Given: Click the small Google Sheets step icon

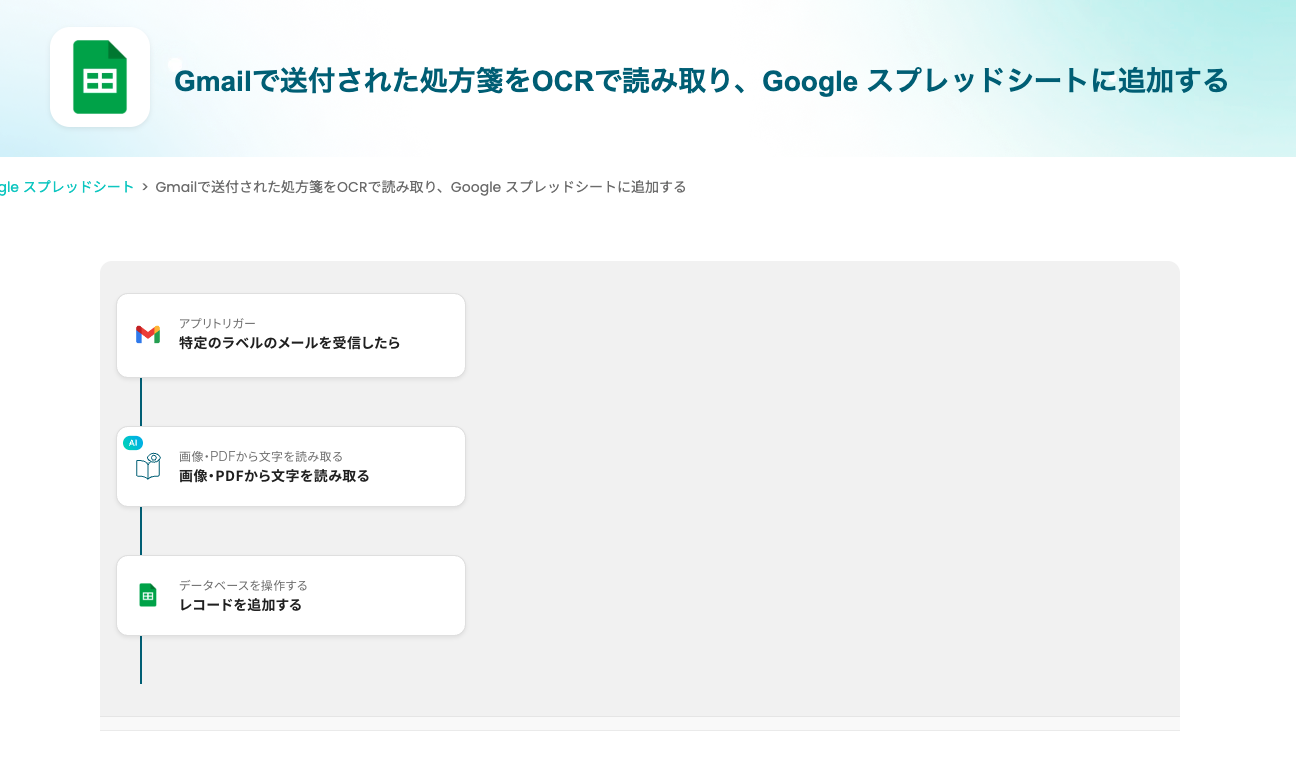Looking at the screenshot, I should point(148,595).
